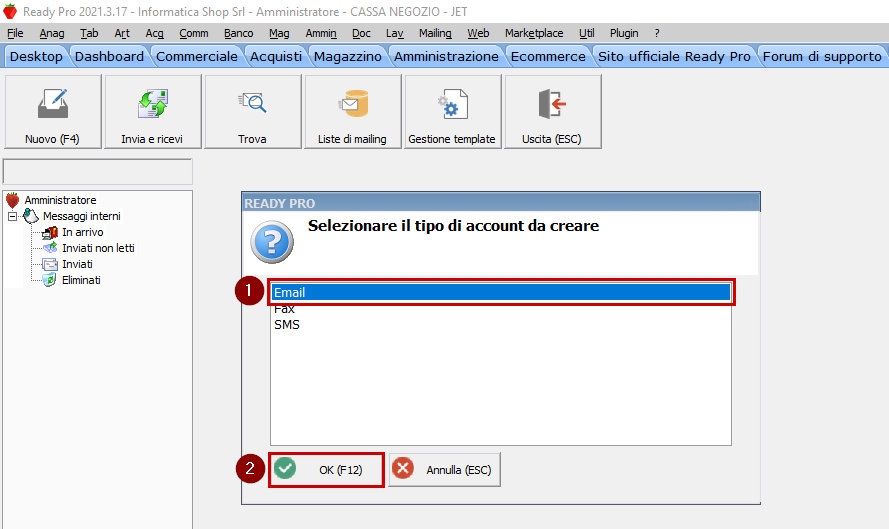Select Email account type in list
889x529 pixels.
(501, 293)
